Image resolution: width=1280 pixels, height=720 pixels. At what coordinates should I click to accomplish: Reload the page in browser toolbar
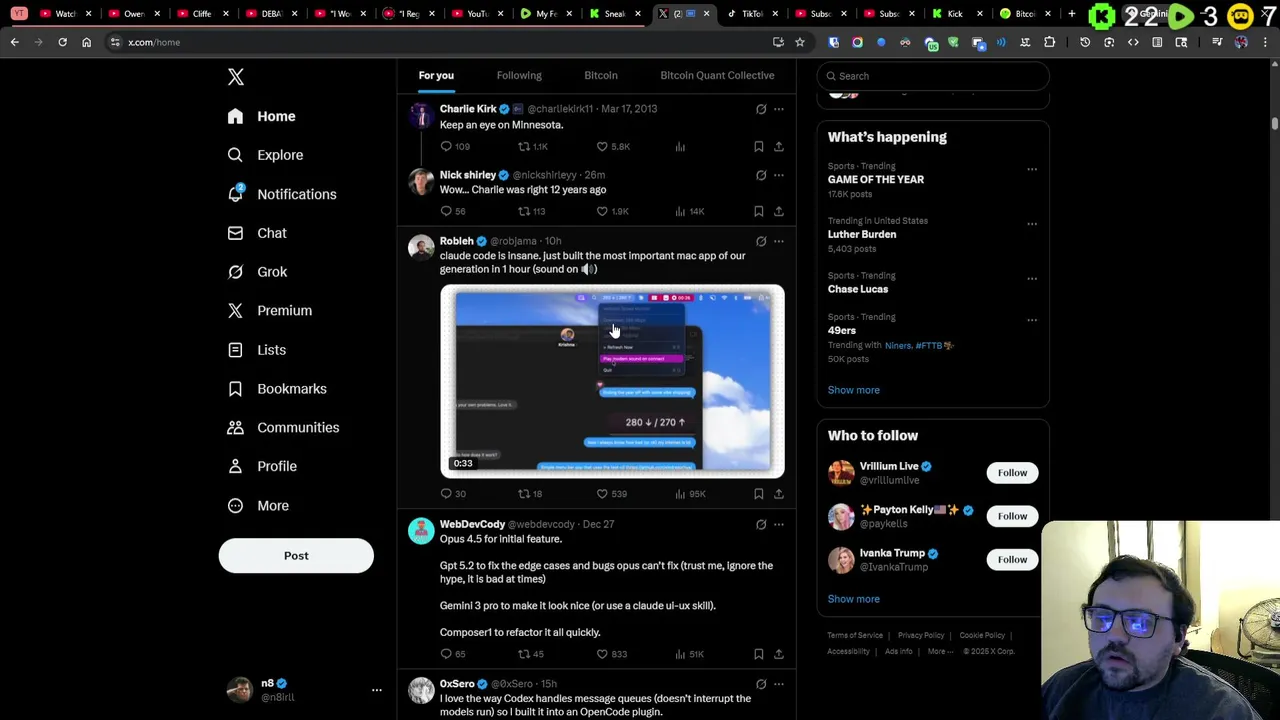(x=62, y=42)
